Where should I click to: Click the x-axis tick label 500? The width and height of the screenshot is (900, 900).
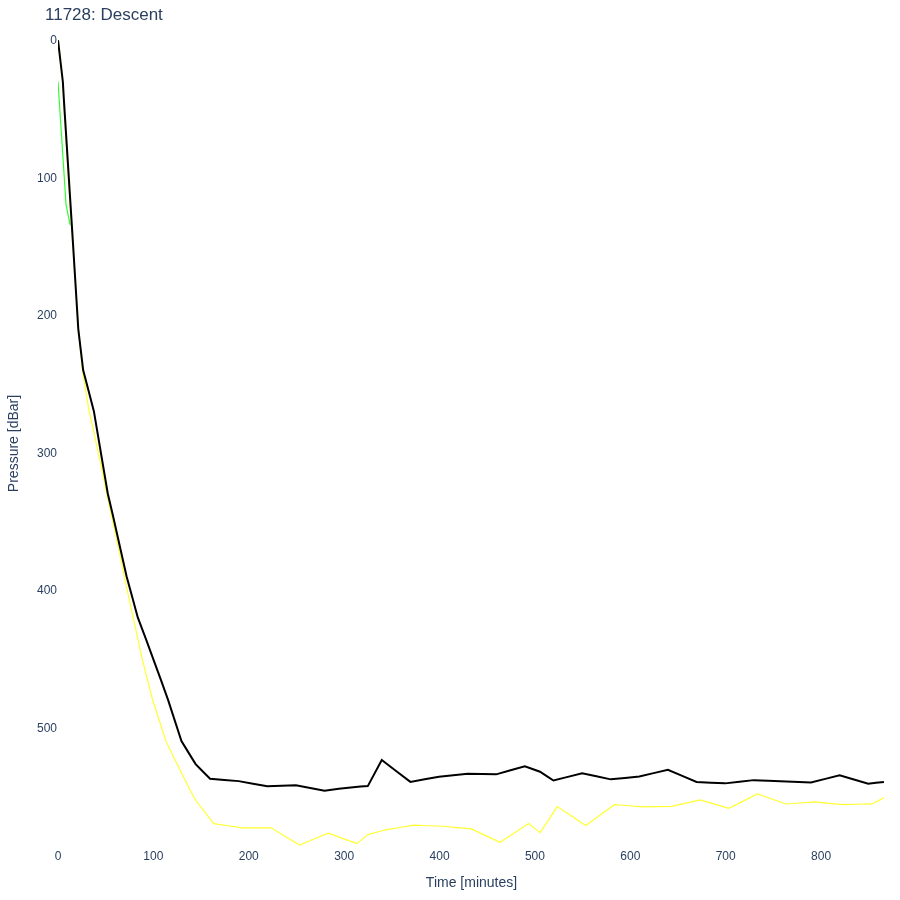[x=534, y=856]
